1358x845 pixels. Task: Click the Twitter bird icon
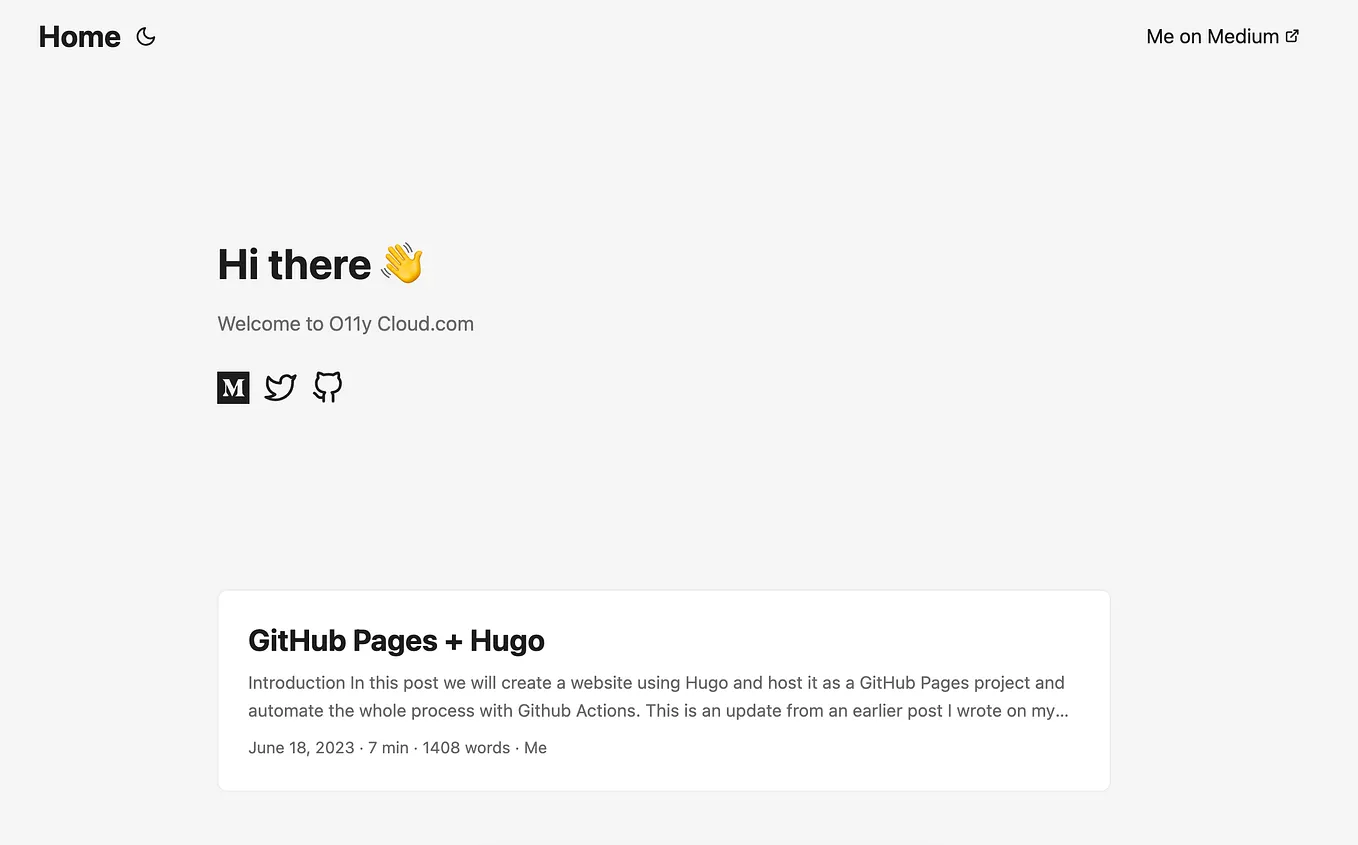(x=280, y=387)
